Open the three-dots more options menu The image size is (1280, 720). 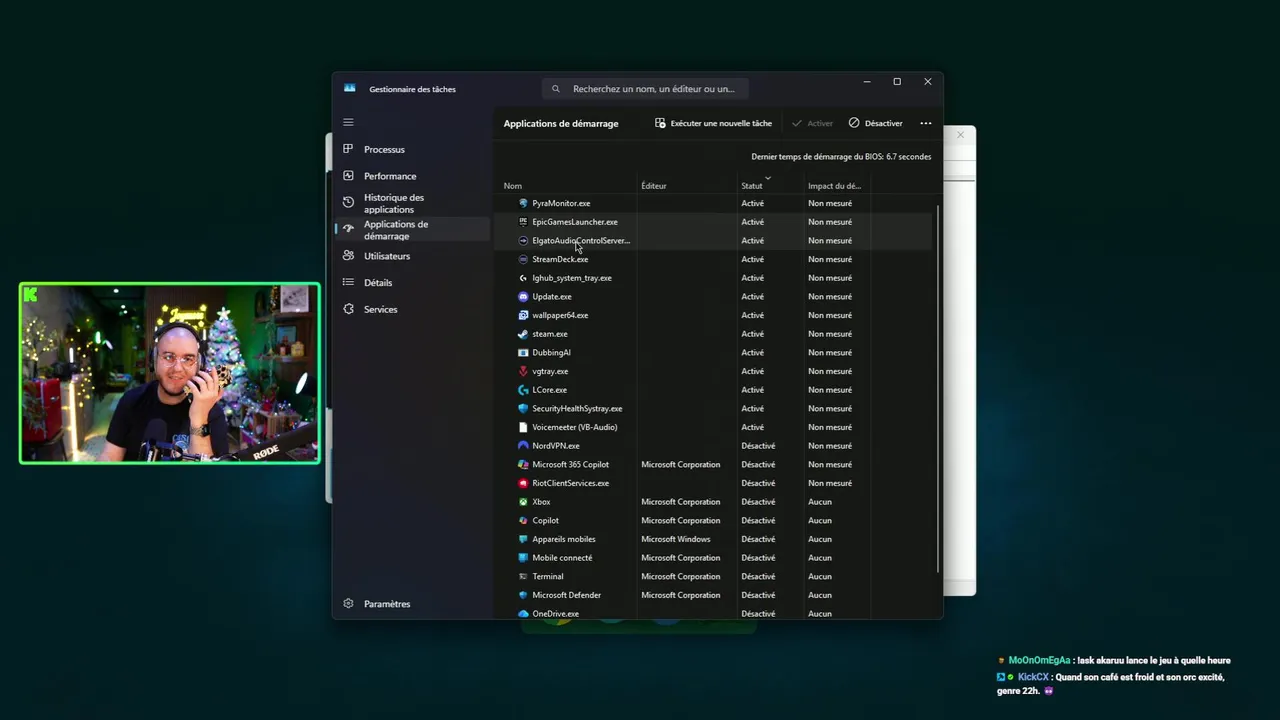925,123
